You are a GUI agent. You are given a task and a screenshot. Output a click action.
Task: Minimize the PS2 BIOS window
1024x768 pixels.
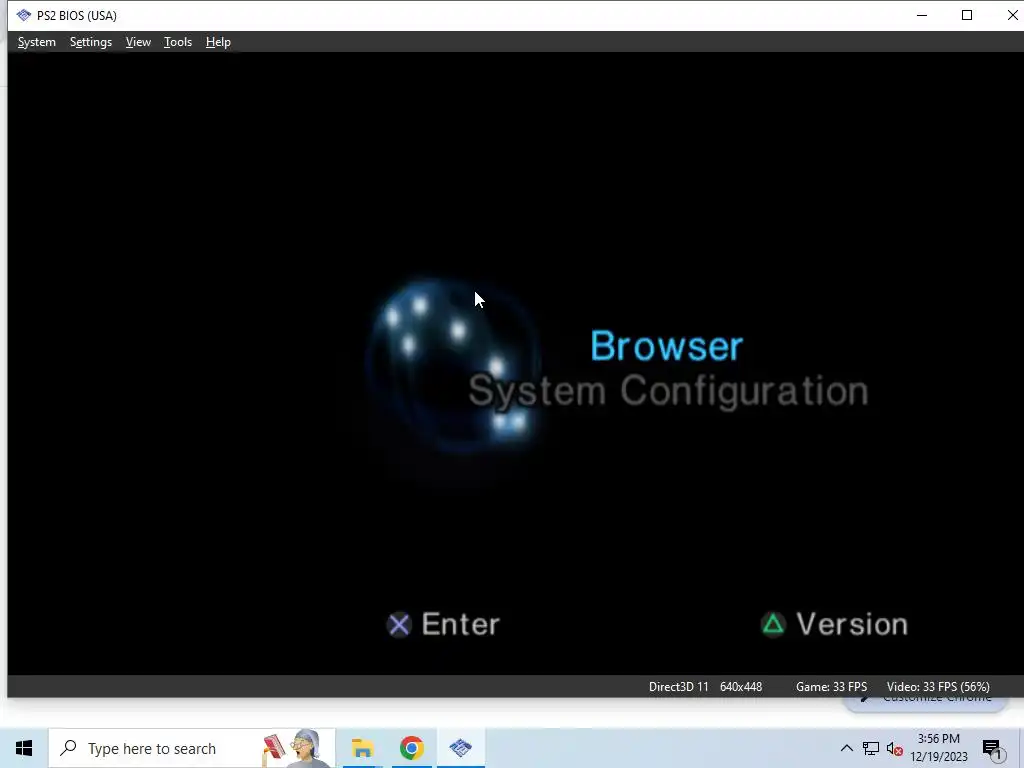tap(921, 15)
